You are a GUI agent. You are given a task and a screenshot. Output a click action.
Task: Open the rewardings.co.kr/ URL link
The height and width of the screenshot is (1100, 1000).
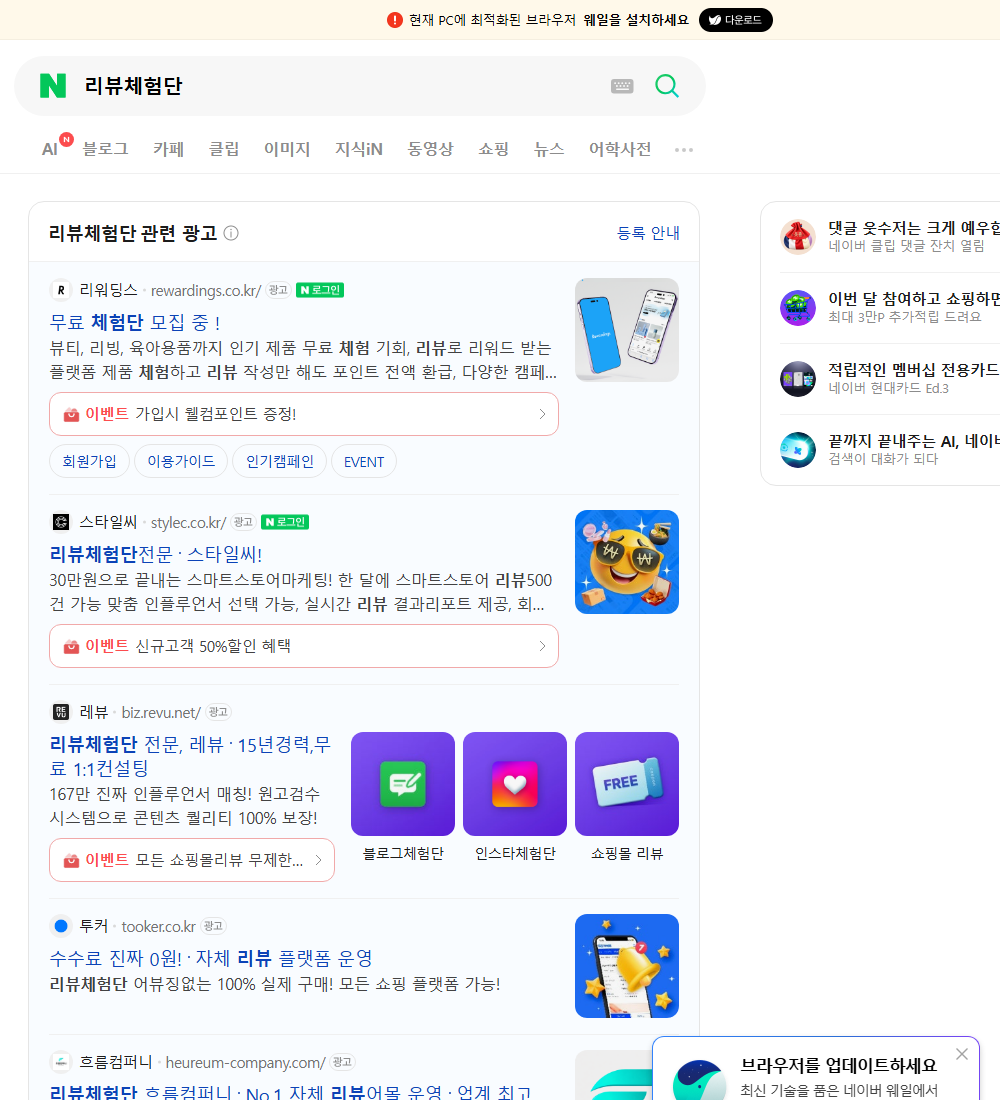206,290
